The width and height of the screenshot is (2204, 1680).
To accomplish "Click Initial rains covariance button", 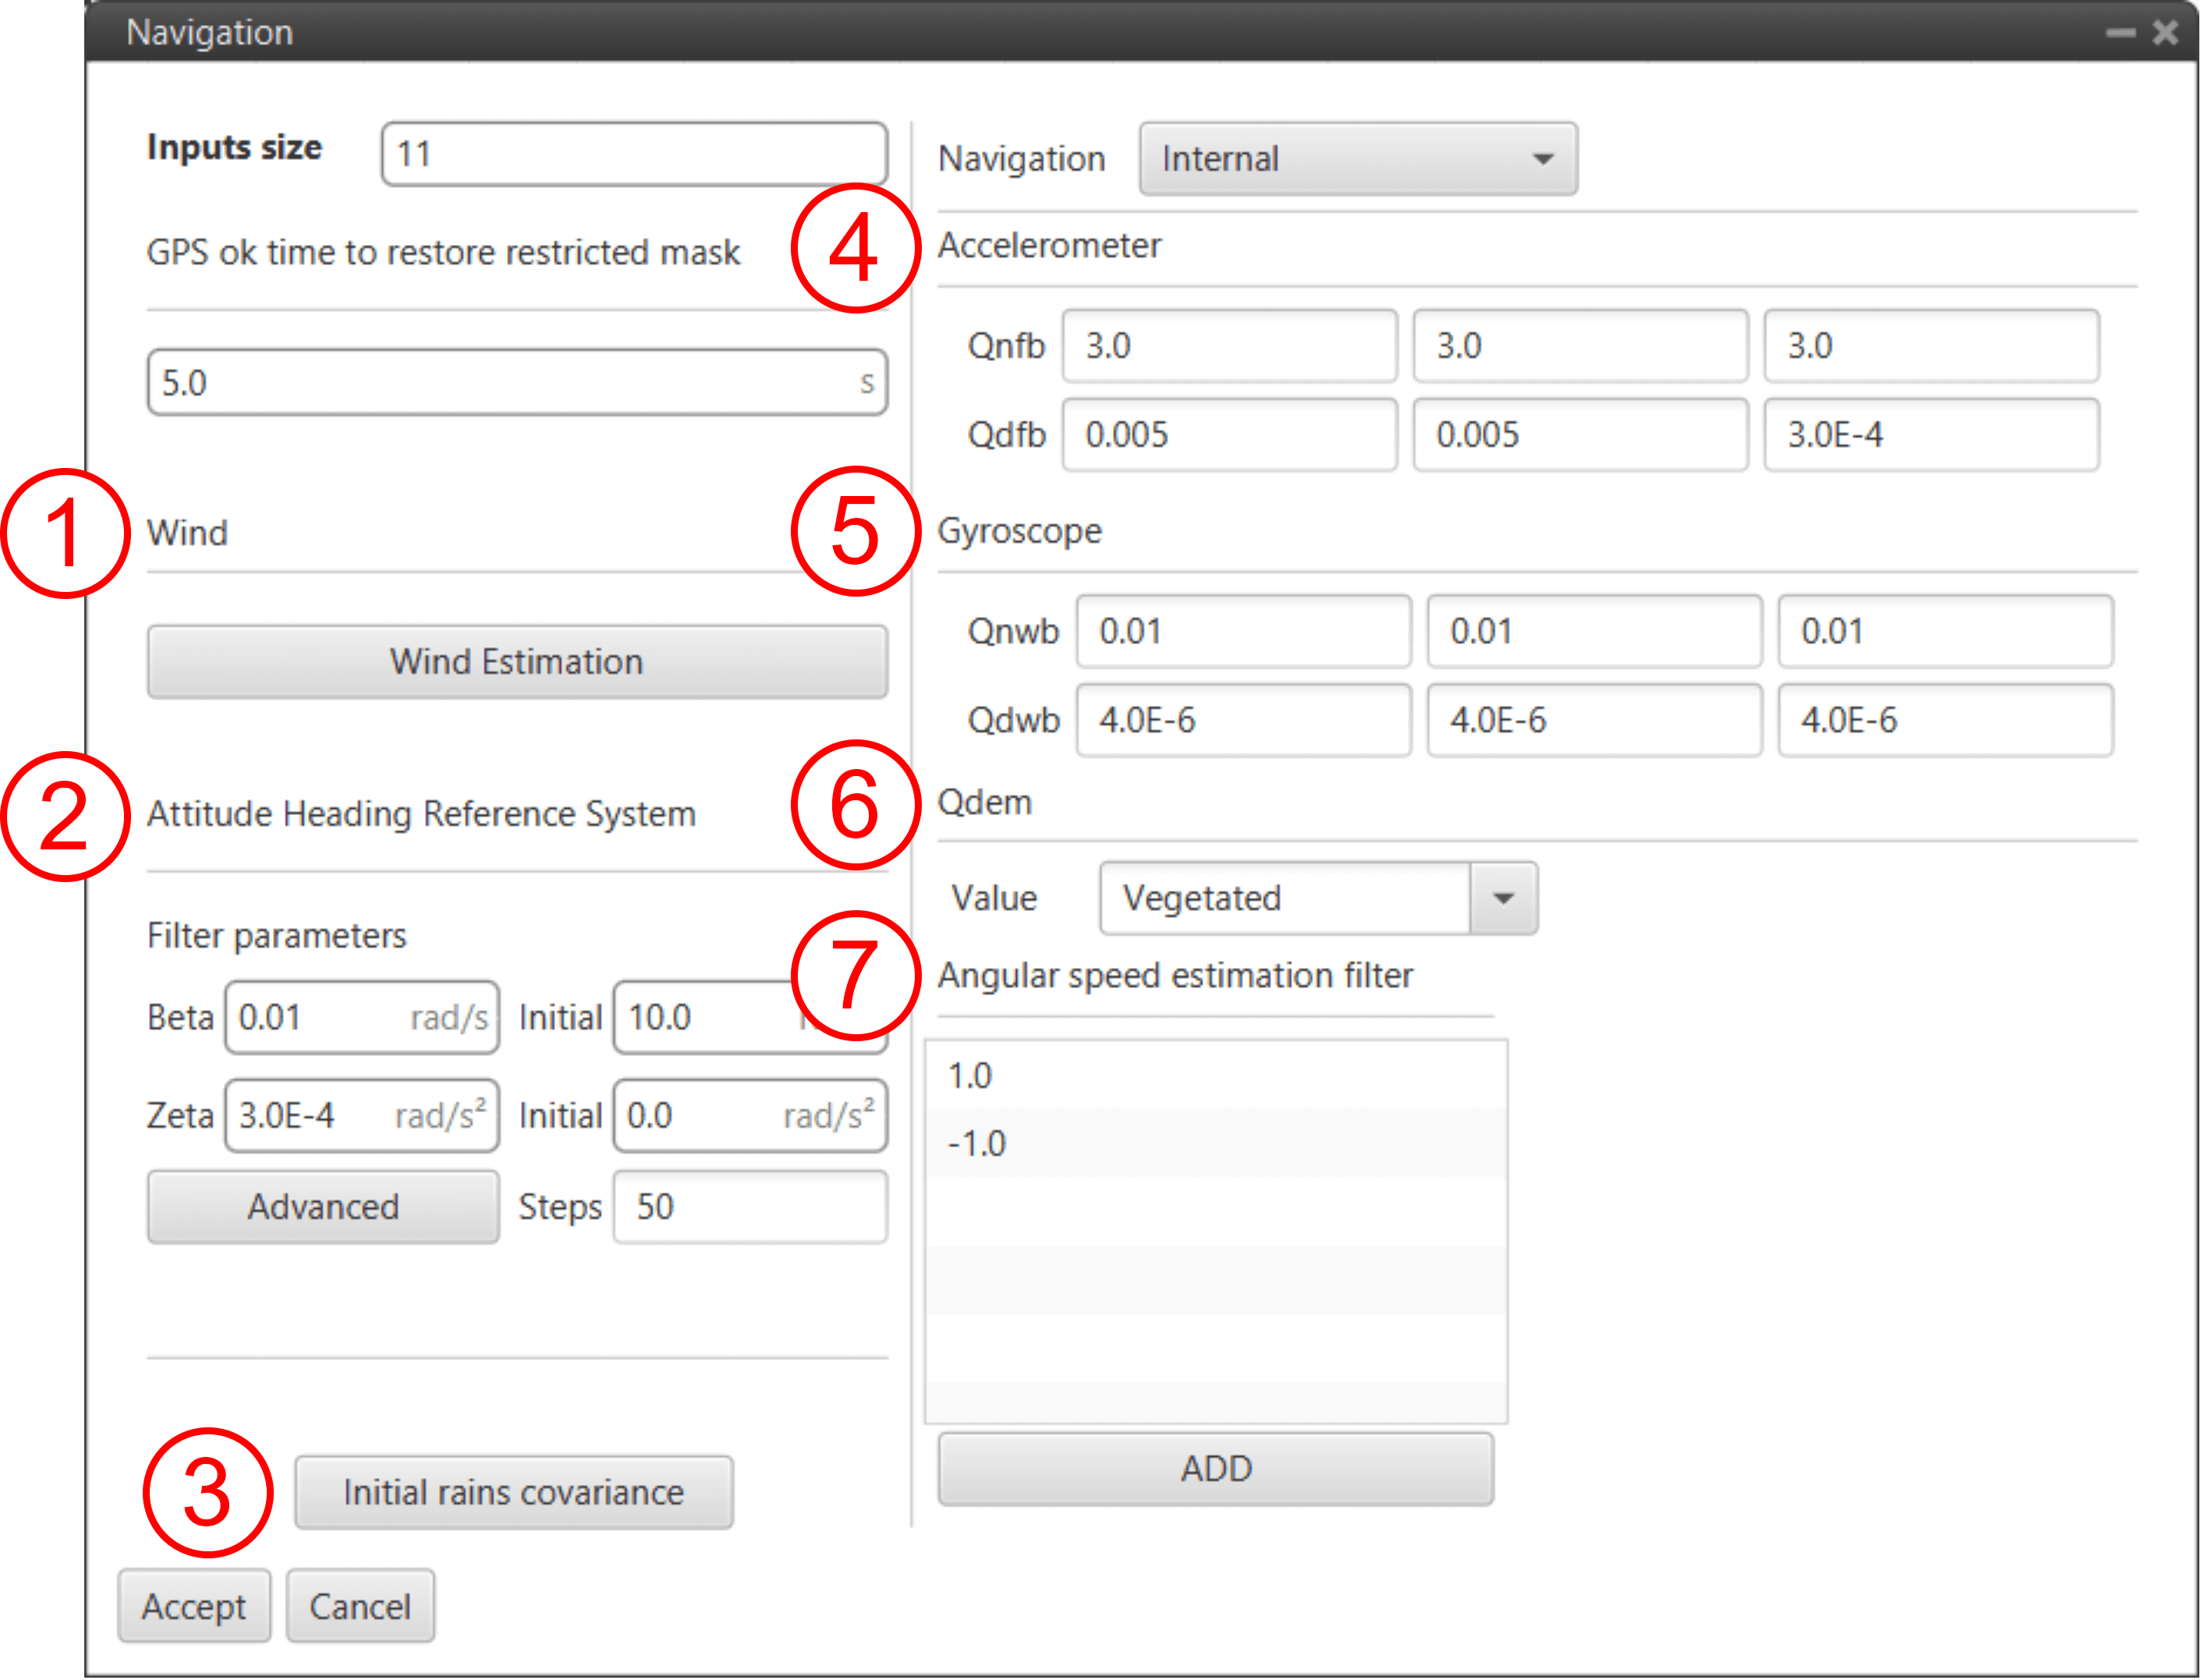I will (514, 1493).
